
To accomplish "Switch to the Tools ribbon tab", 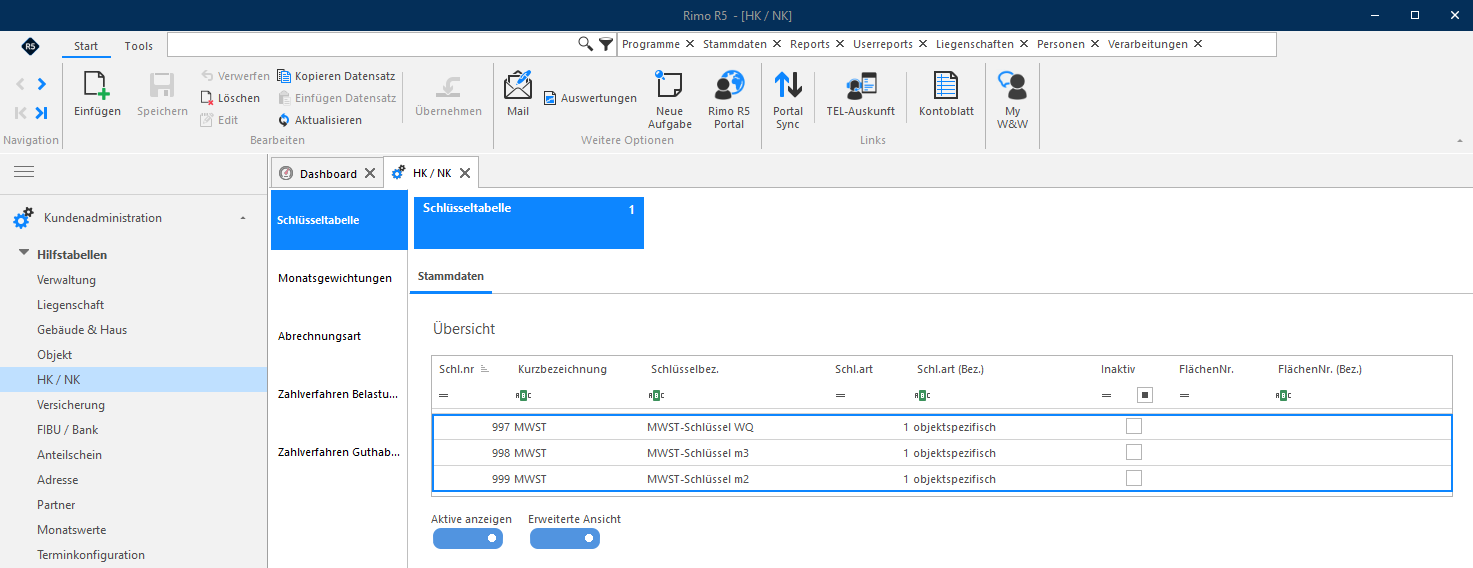I will tap(139, 46).
